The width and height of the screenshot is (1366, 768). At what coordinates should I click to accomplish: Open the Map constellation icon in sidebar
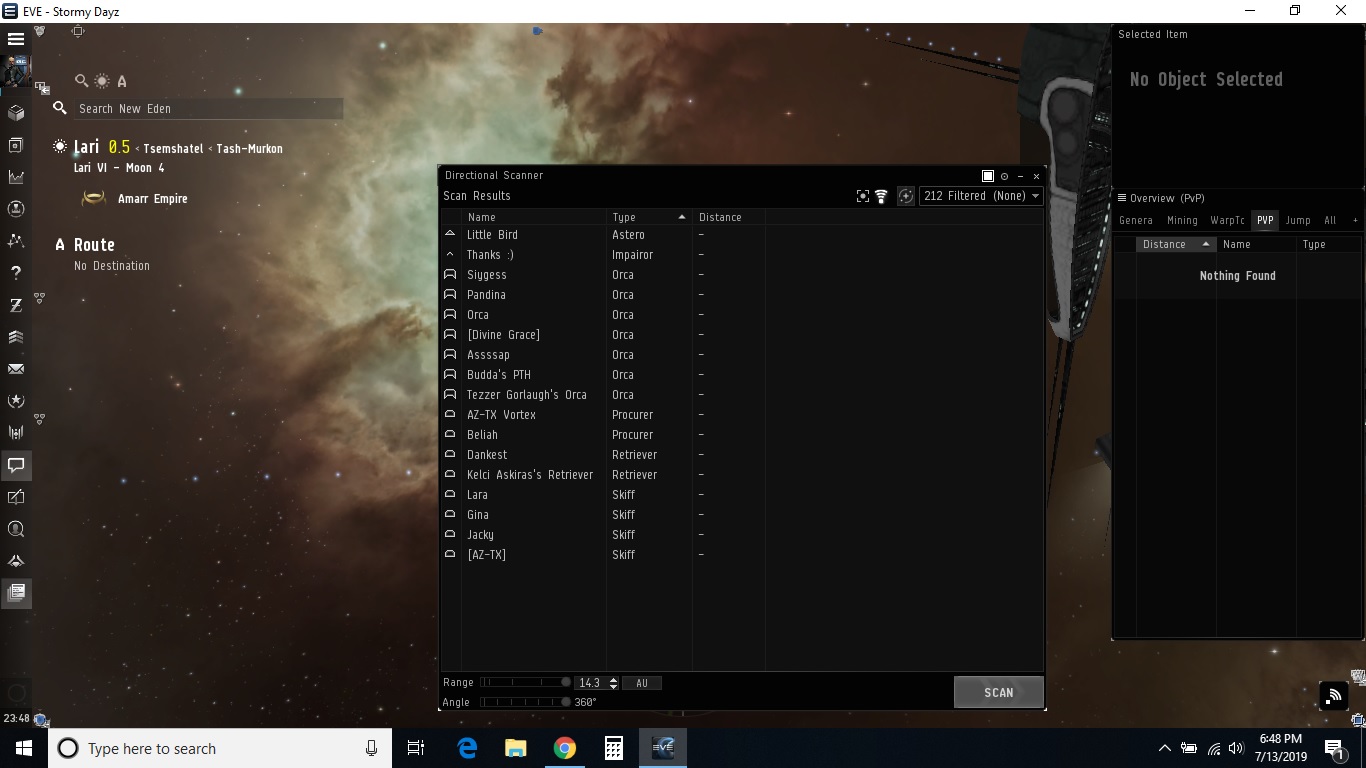(x=16, y=241)
